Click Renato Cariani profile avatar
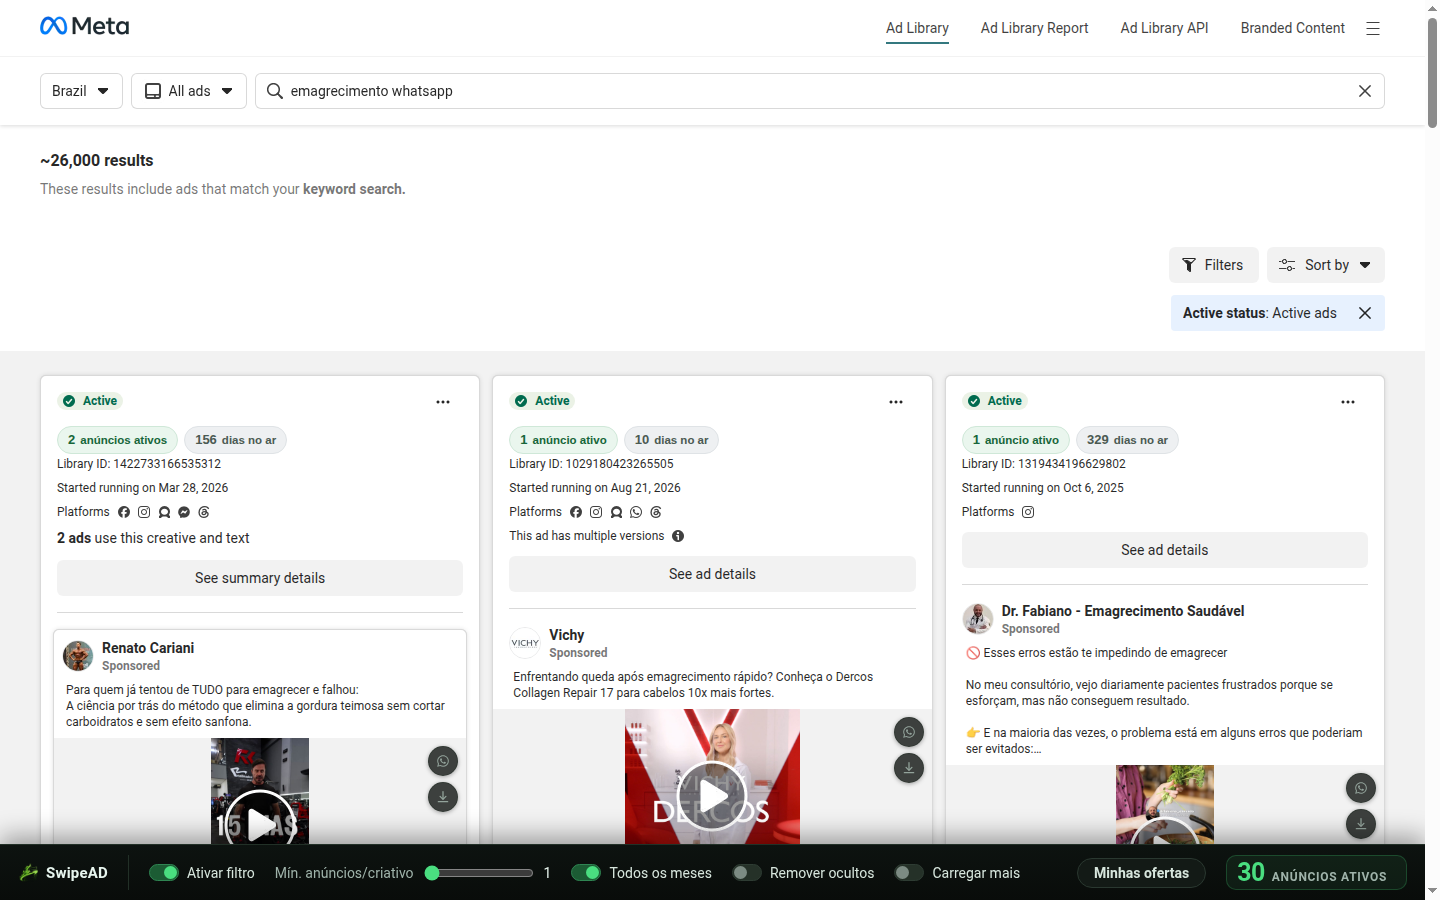 [78, 656]
